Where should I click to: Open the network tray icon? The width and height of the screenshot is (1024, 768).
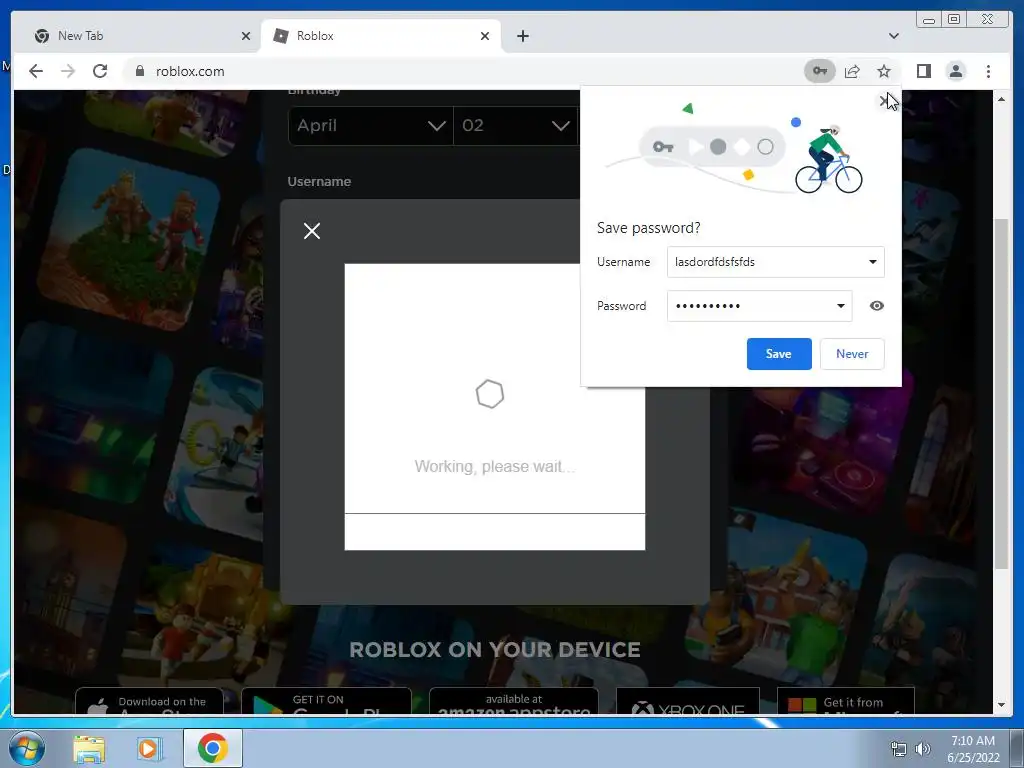coord(899,749)
